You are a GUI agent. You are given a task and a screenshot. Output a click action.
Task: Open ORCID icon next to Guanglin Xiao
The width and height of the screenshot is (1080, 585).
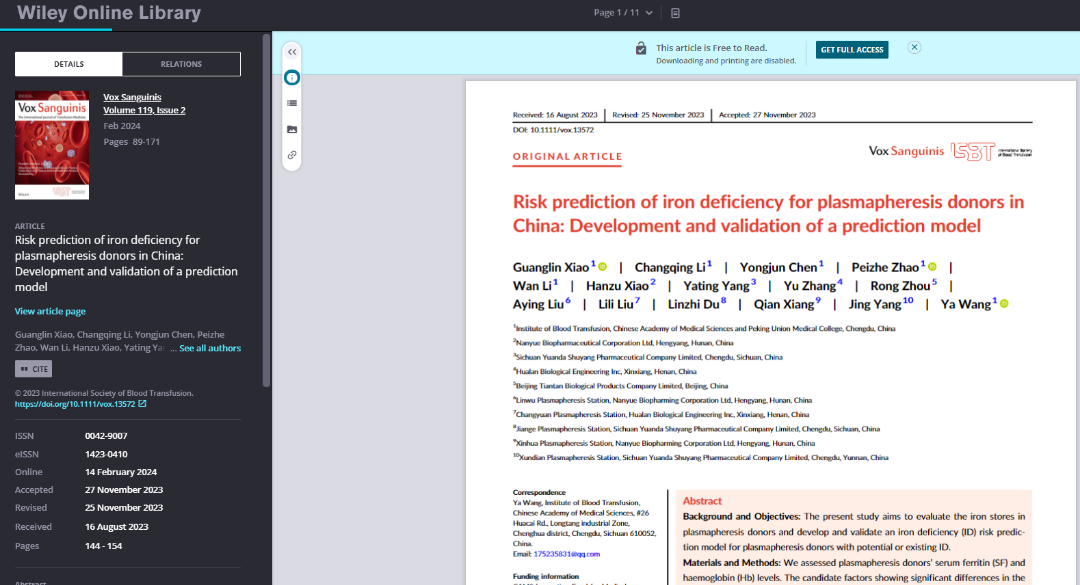click(603, 267)
